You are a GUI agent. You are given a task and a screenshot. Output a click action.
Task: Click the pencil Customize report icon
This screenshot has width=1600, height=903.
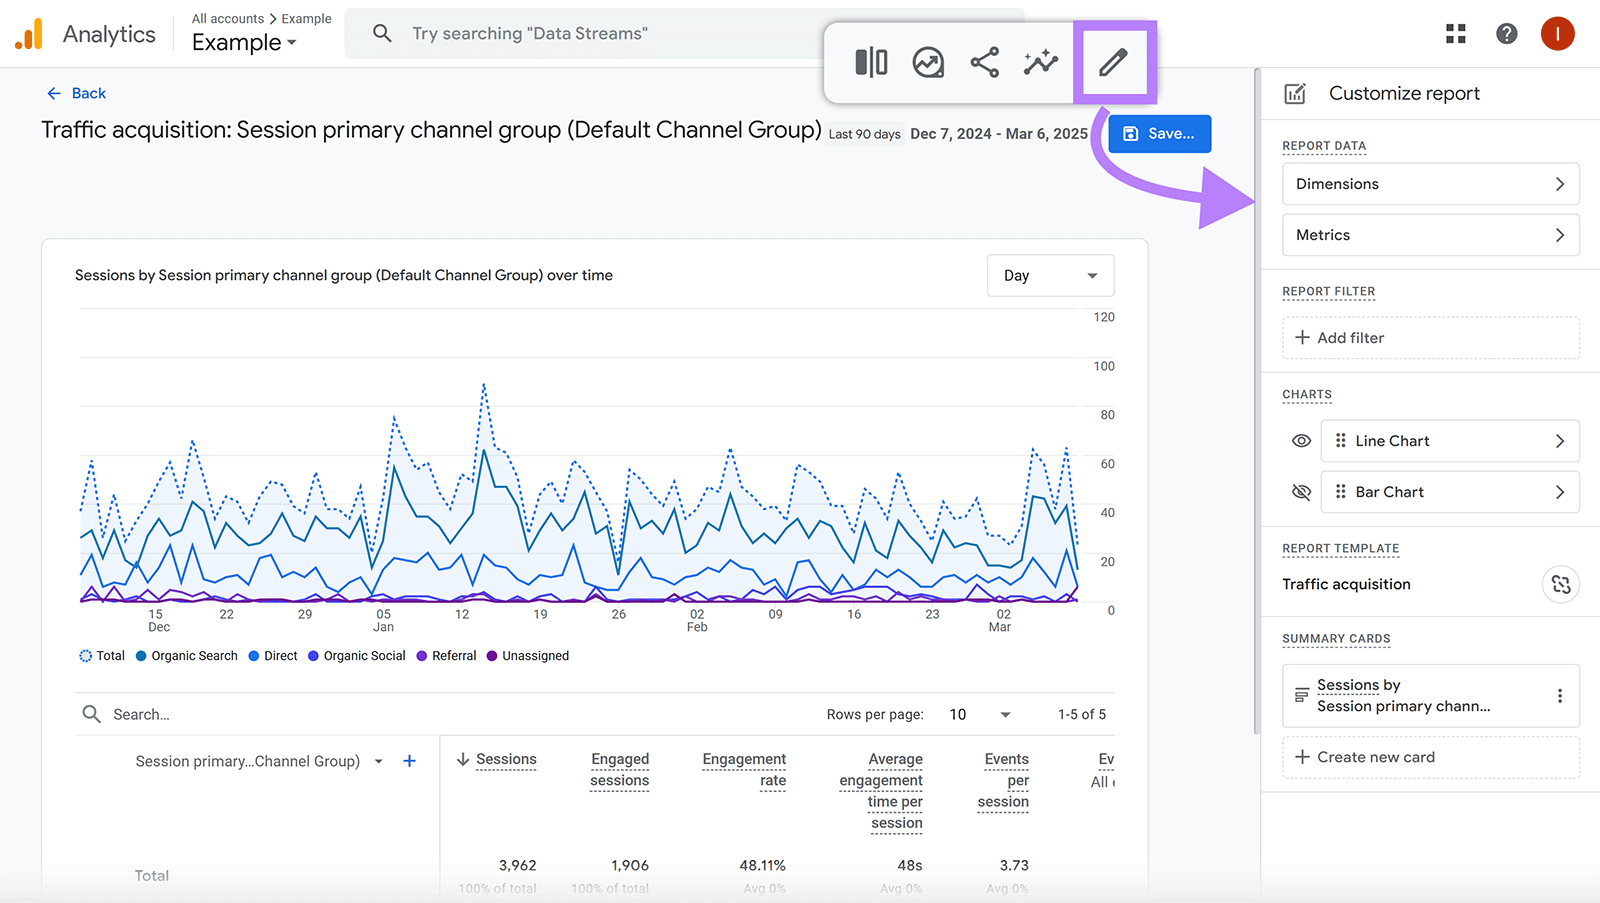coord(1113,62)
